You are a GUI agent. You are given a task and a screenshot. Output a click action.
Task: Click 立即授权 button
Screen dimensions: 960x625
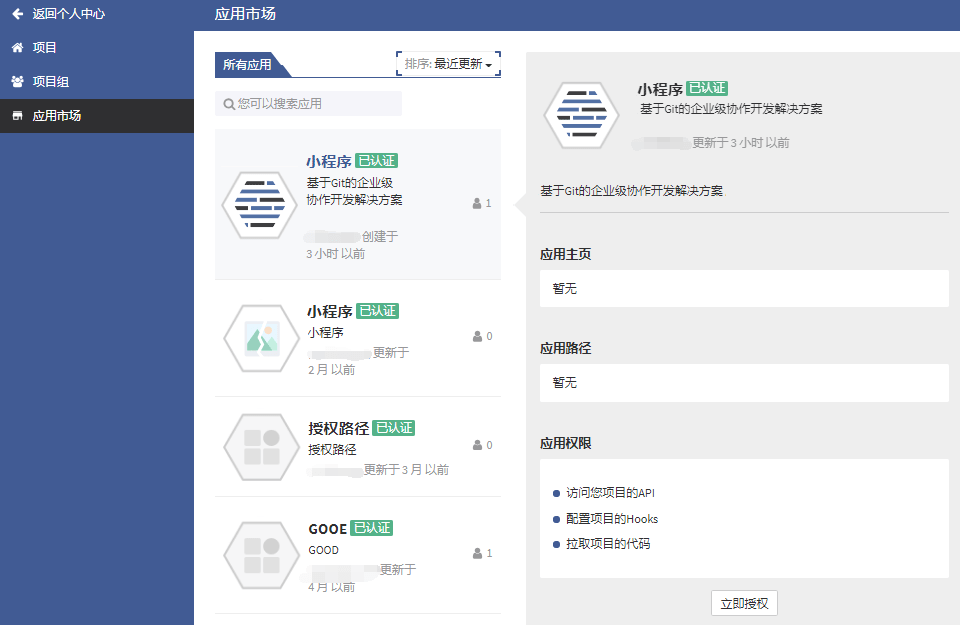pyautogui.click(x=744, y=603)
